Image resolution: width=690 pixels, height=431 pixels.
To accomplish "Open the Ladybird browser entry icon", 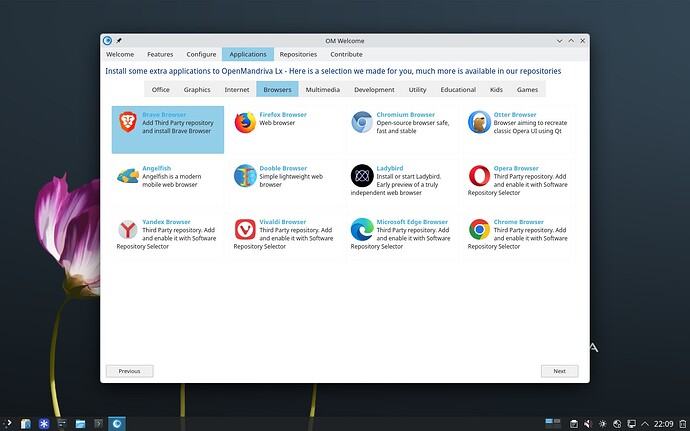I will point(362,176).
